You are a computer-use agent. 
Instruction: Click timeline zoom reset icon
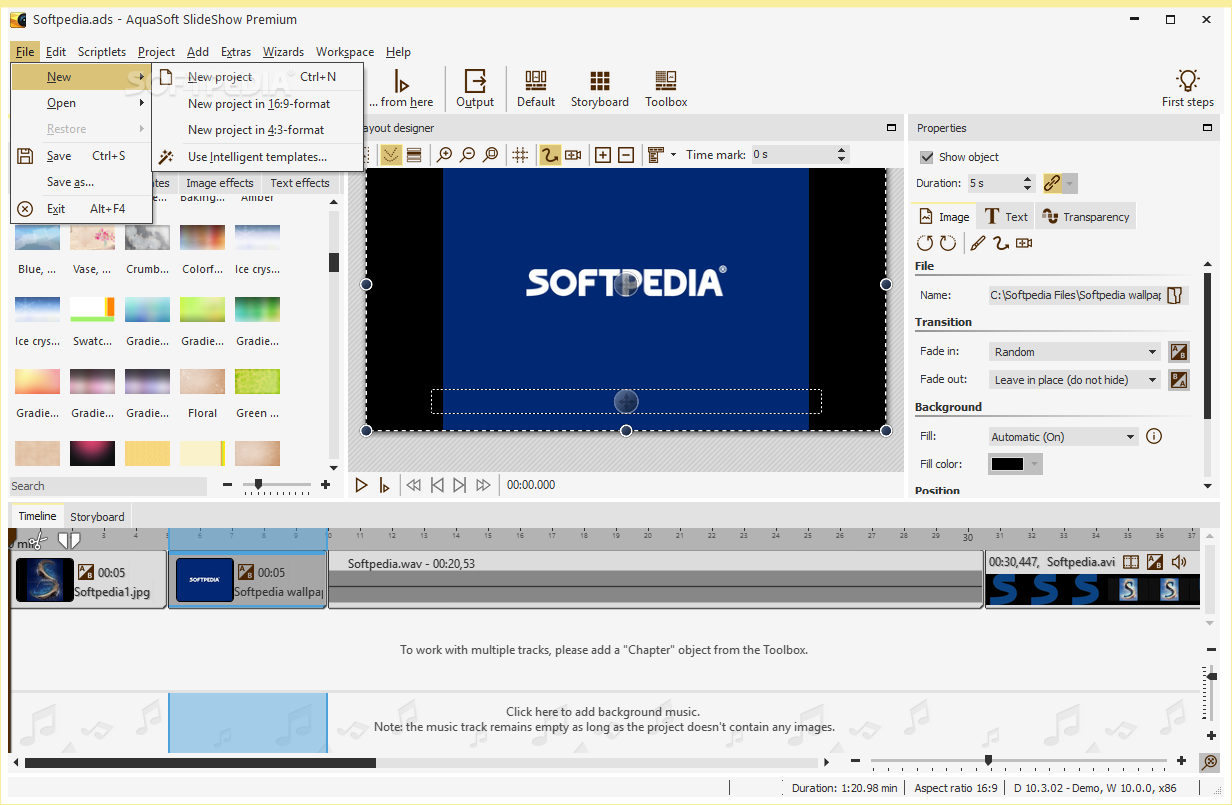tap(1210, 761)
